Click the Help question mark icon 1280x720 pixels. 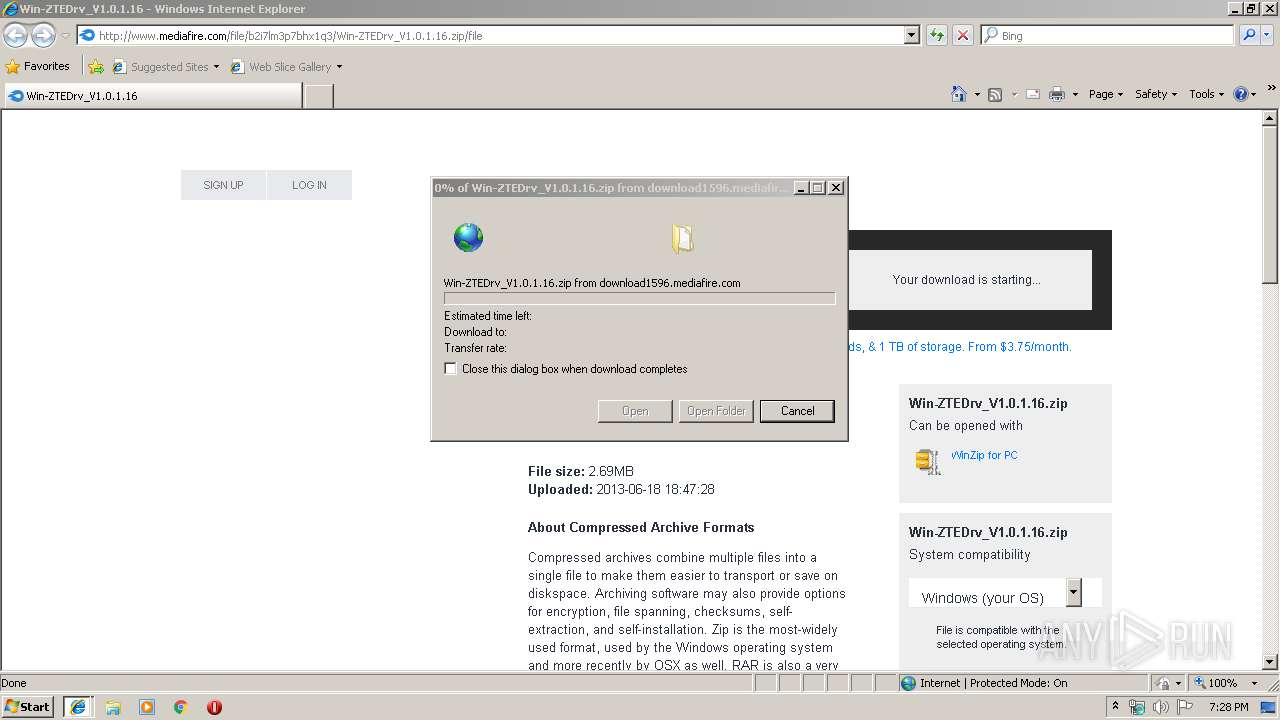click(x=1241, y=94)
